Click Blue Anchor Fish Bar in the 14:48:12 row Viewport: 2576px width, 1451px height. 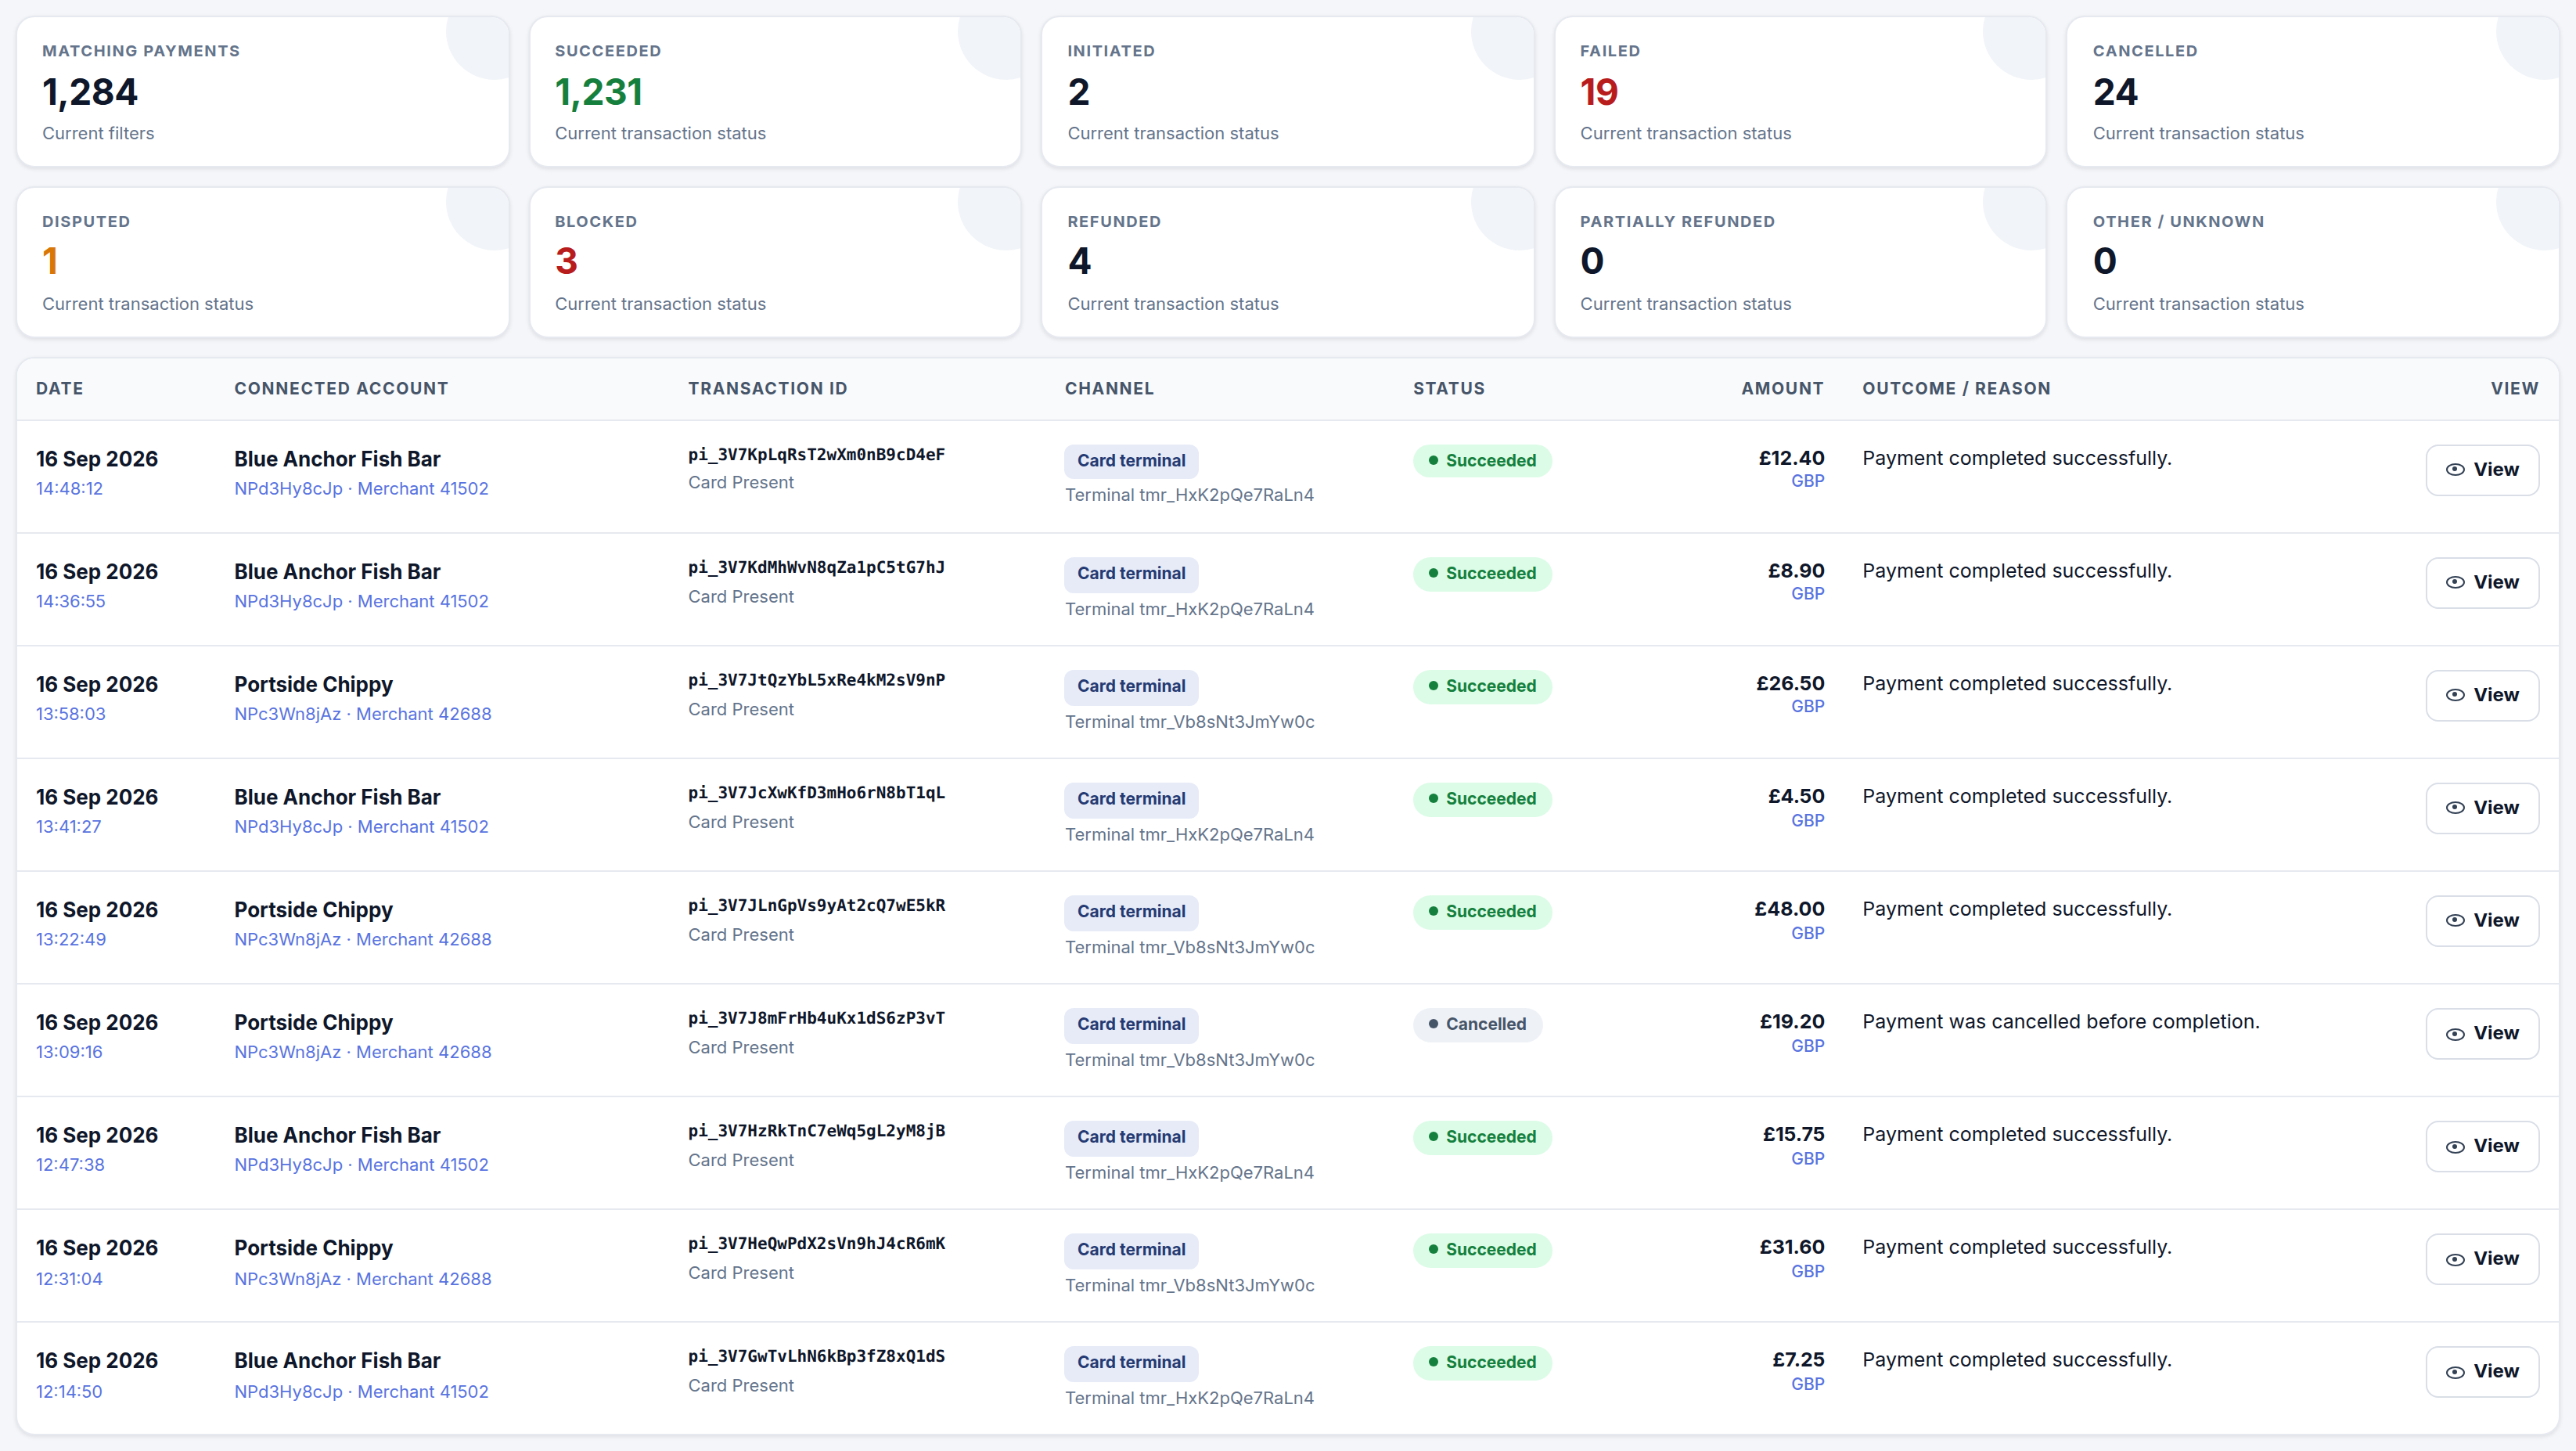337,459
